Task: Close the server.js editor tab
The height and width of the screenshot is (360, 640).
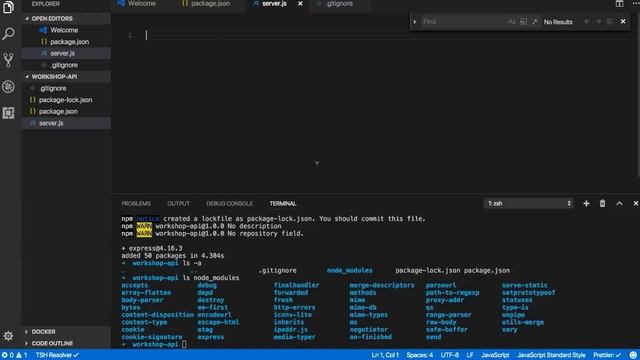Action: point(300,4)
